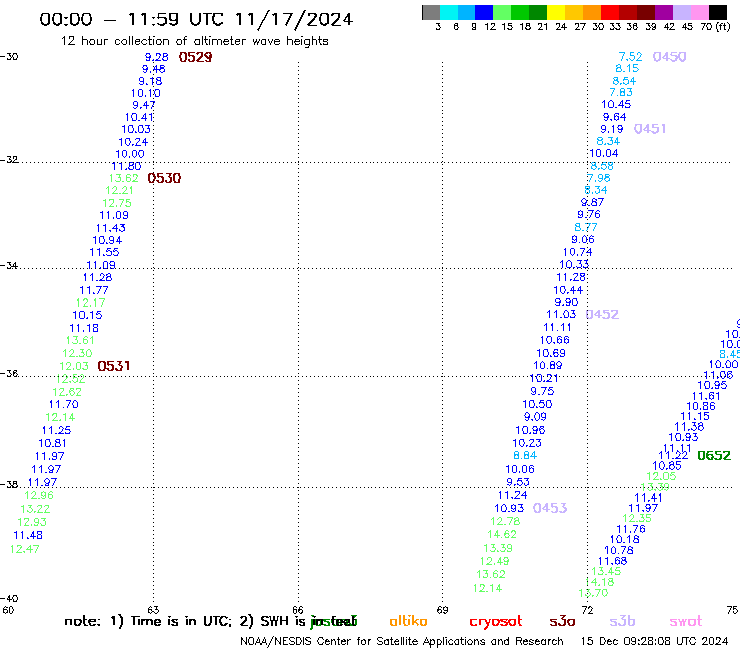The image size is (740, 650).
Task: Select the wave height value 12.49
Action: tap(495, 561)
